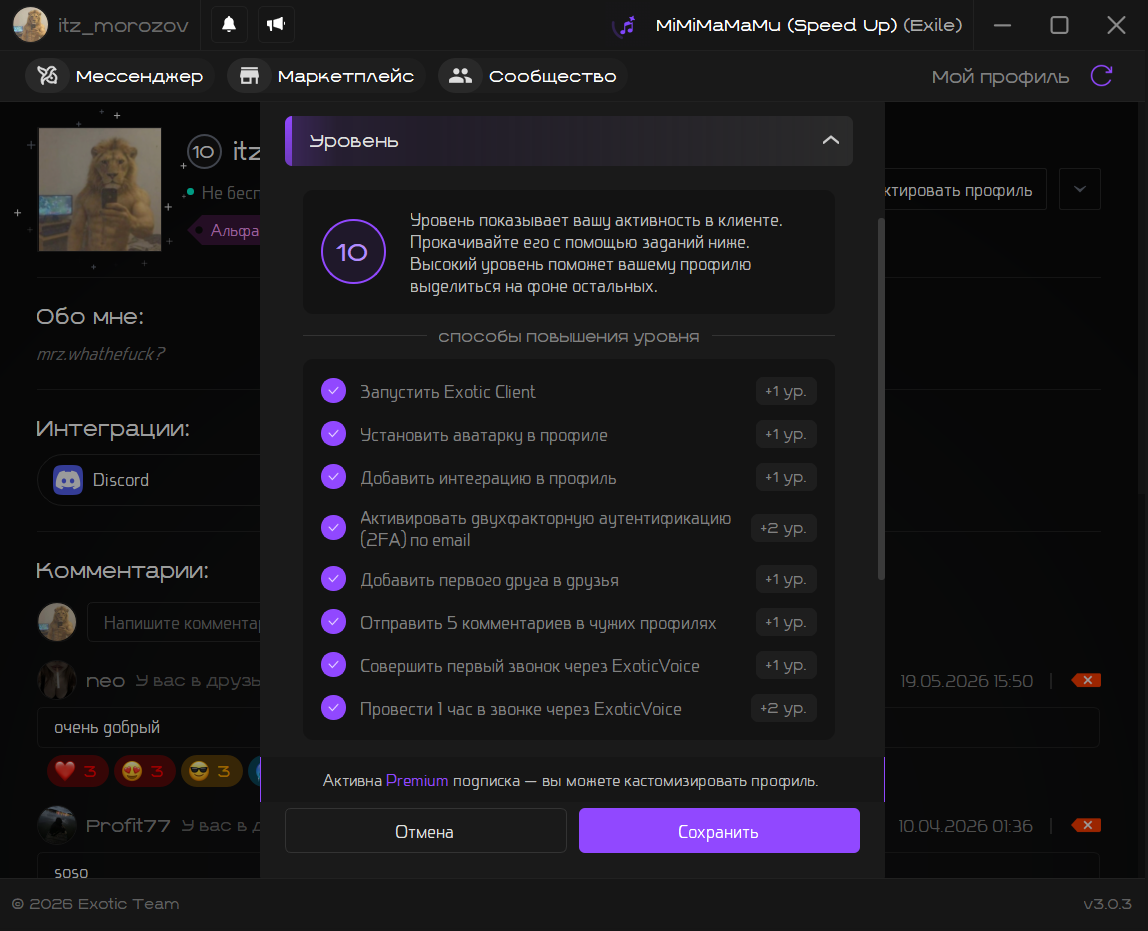
Task: Click the profile level 10 badge beside the username
Action: [204, 152]
